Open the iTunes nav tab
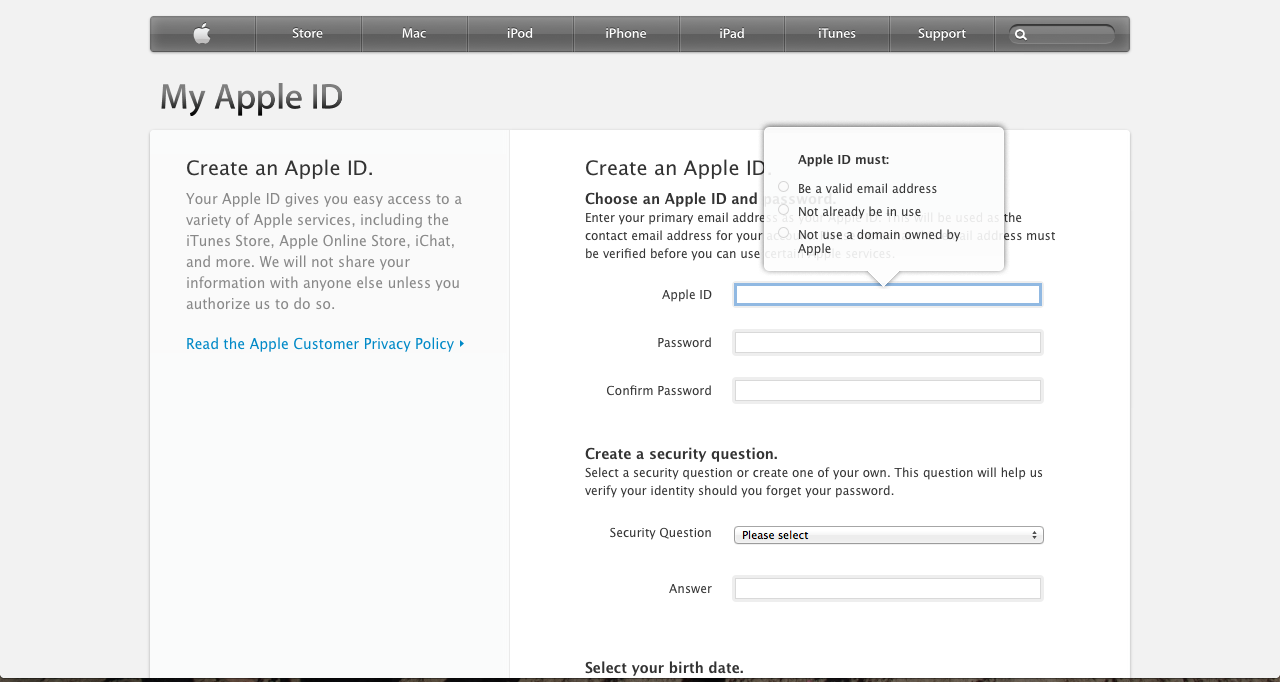 (x=837, y=34)
